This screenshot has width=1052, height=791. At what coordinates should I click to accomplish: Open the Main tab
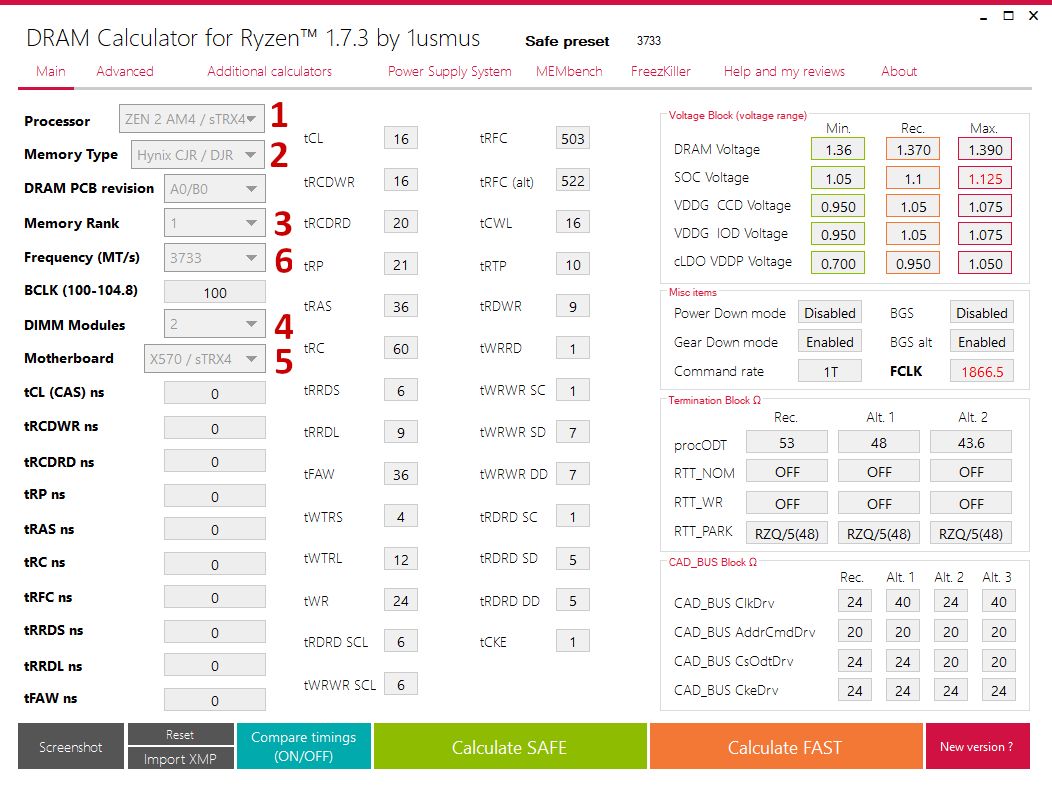click(x=50, y=71)
